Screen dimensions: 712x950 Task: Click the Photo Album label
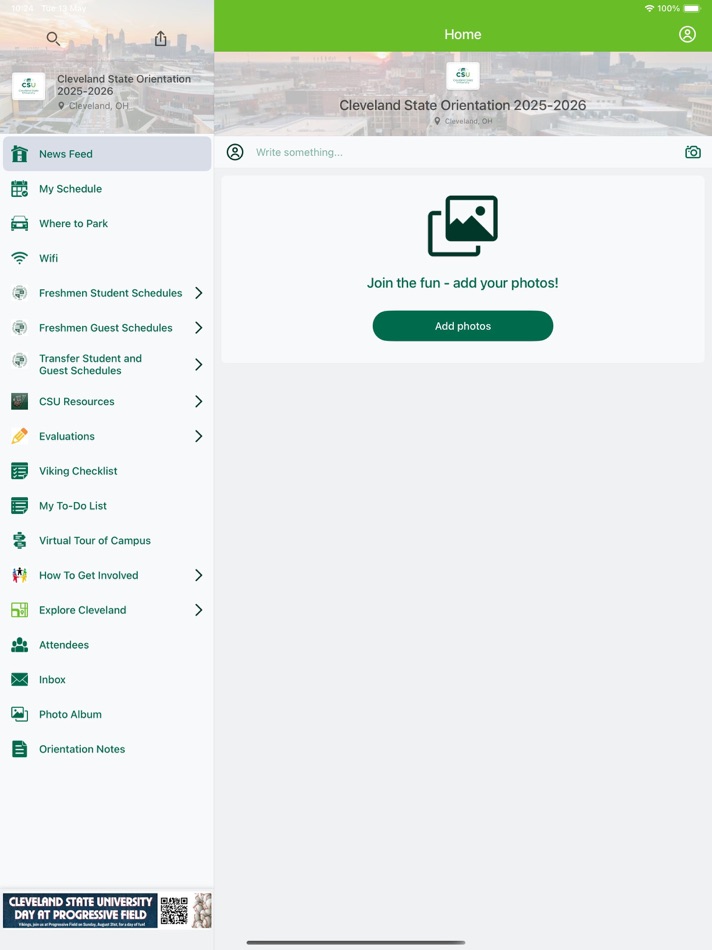[x=70, y=714]
